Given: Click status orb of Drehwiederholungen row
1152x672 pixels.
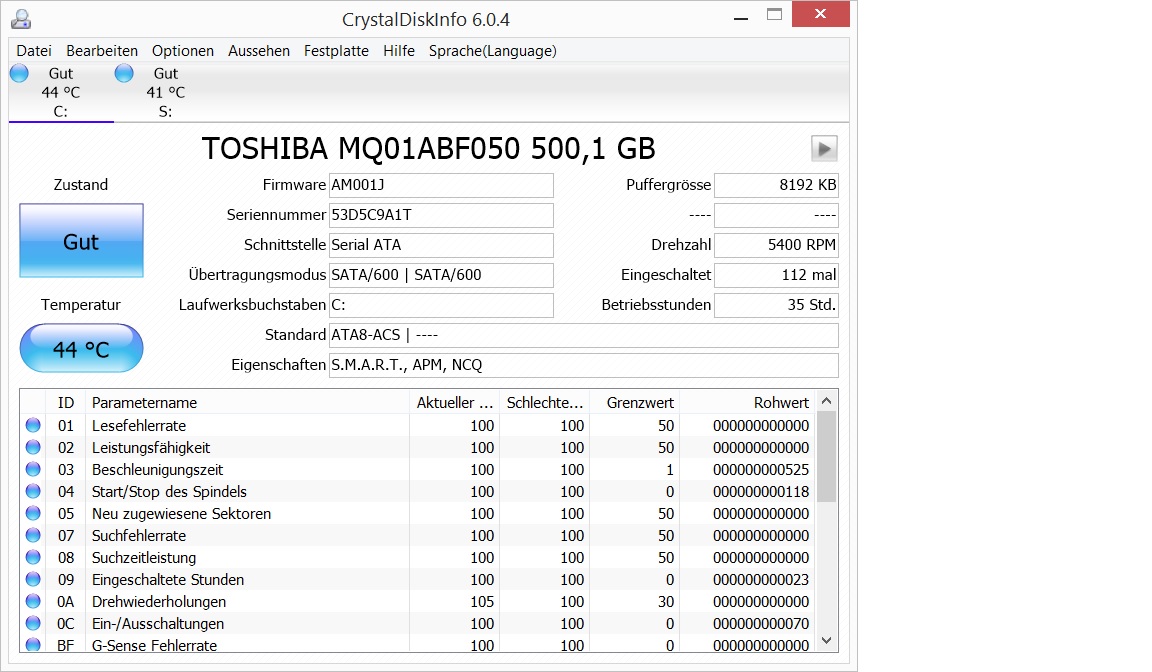Looking at the screenshot, I should (33, 601).
